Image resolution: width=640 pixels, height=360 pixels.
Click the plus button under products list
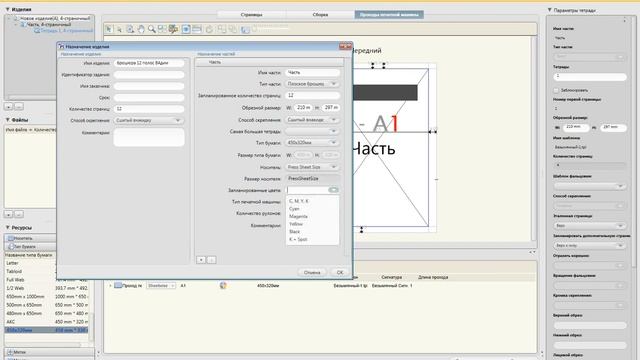pos(9,107)
